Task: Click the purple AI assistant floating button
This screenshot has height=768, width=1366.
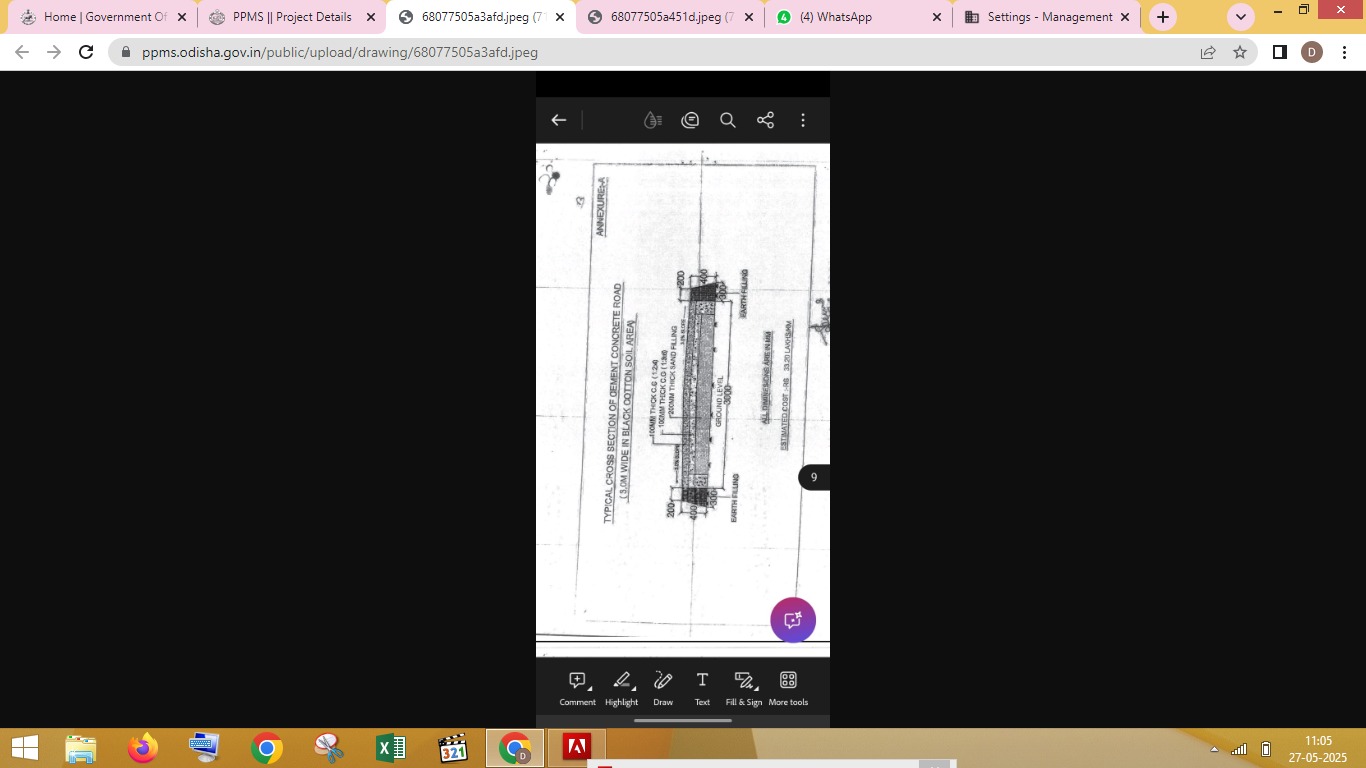Action: pyautogui.click(x=793, y=620)
